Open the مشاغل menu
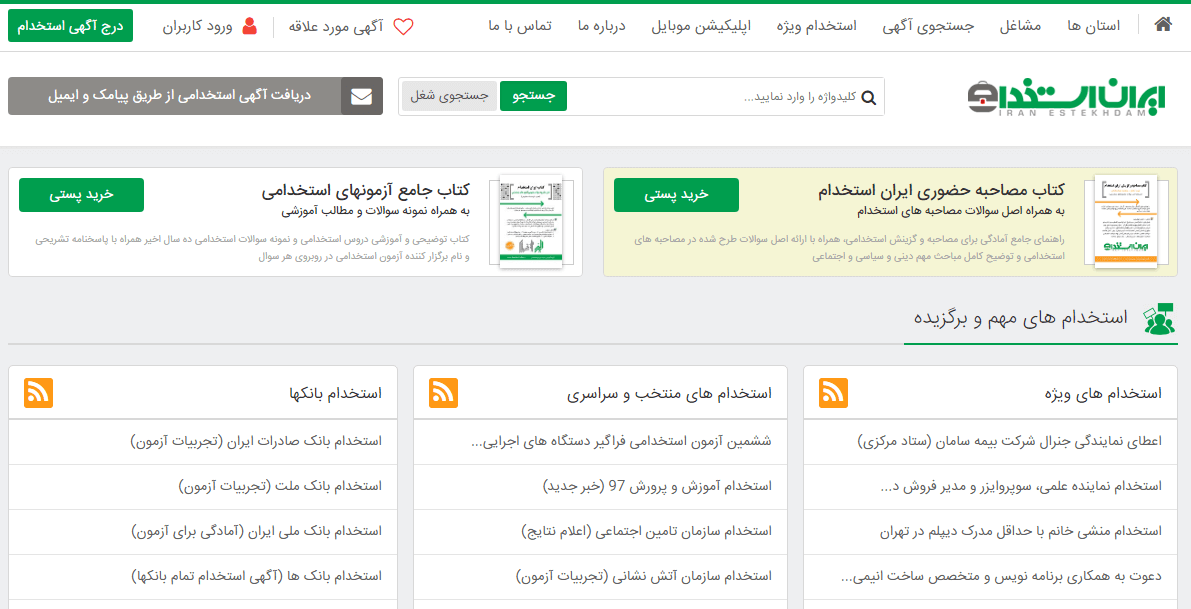The width and height of the screenshot is (1191, 609). tap(1022, 26)
